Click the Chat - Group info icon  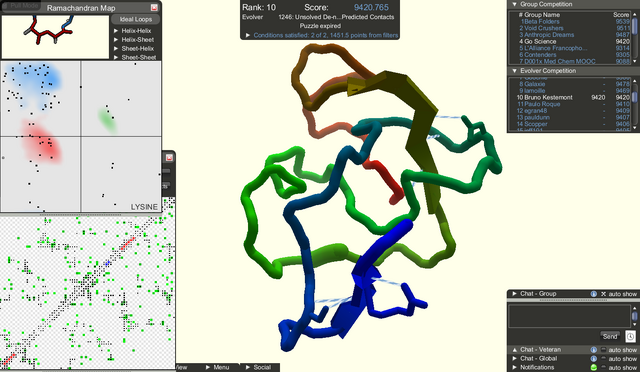593,294
